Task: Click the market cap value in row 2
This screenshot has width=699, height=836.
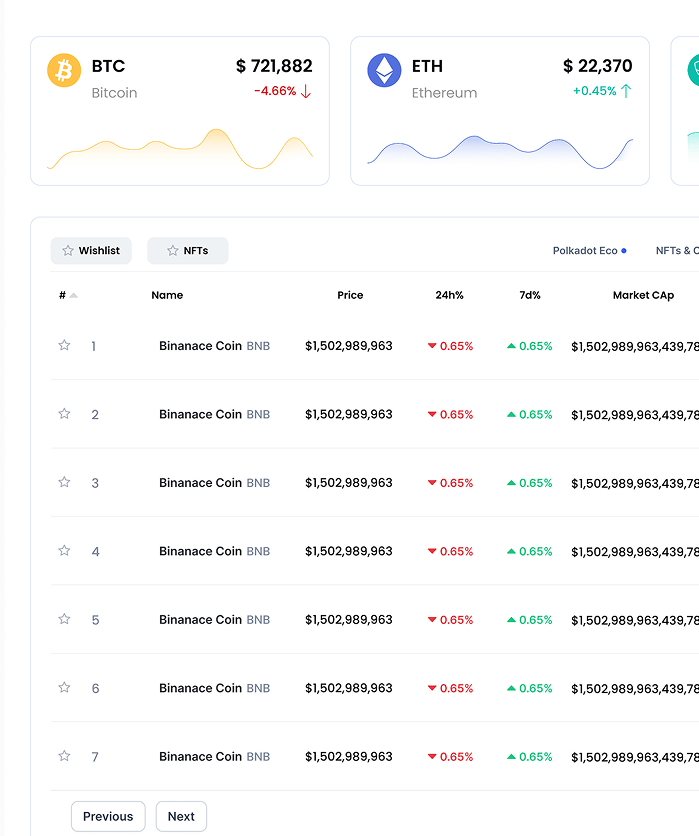Action: point(635,415)
